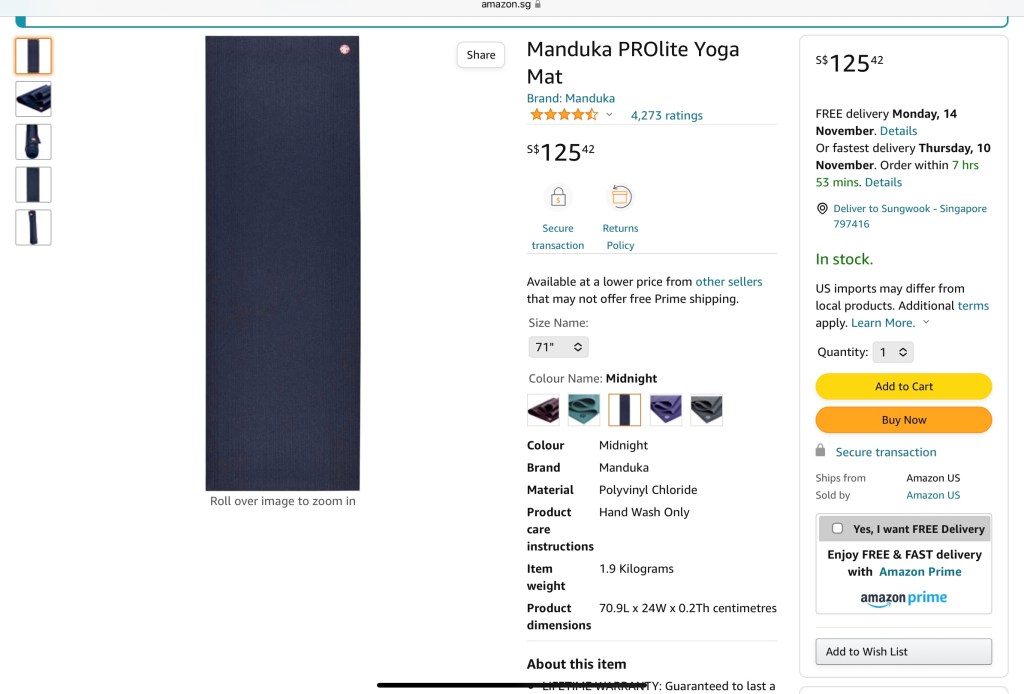Open the Size Name 71" dropdown

pyautogui.click(x=558, y=347)
